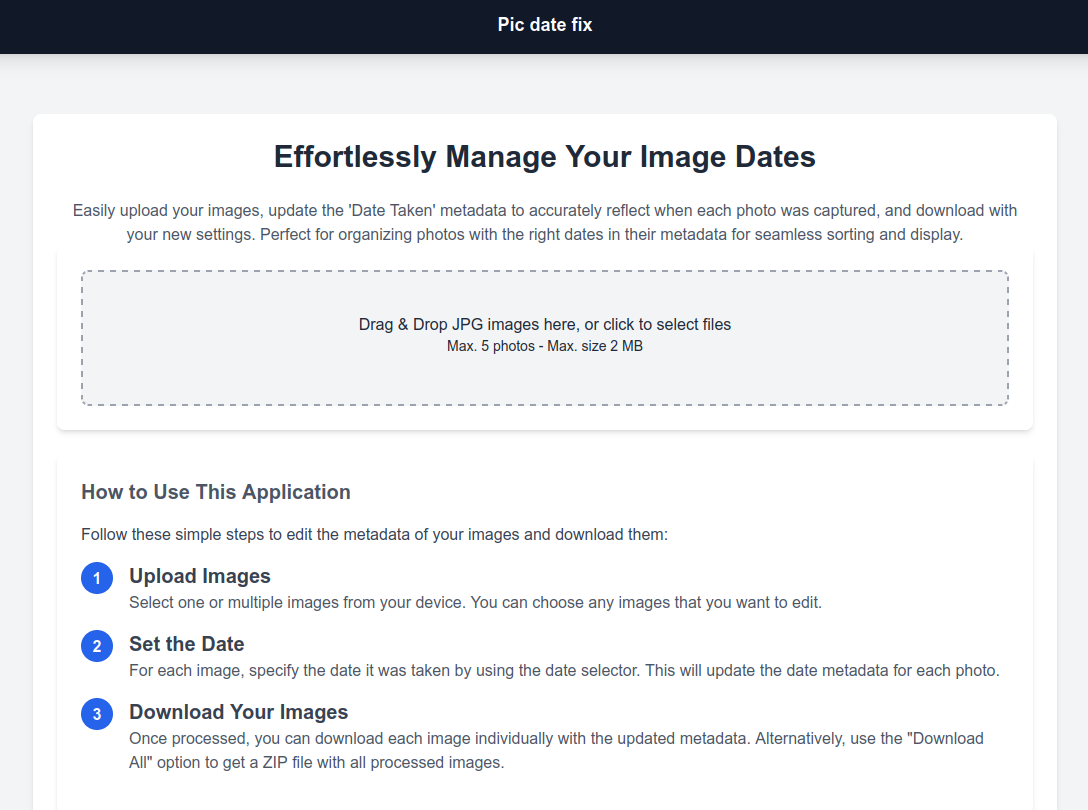Click the Drag & Drop JPG images here text
The width and height of the screenshot is (1088, 810).
545,324
